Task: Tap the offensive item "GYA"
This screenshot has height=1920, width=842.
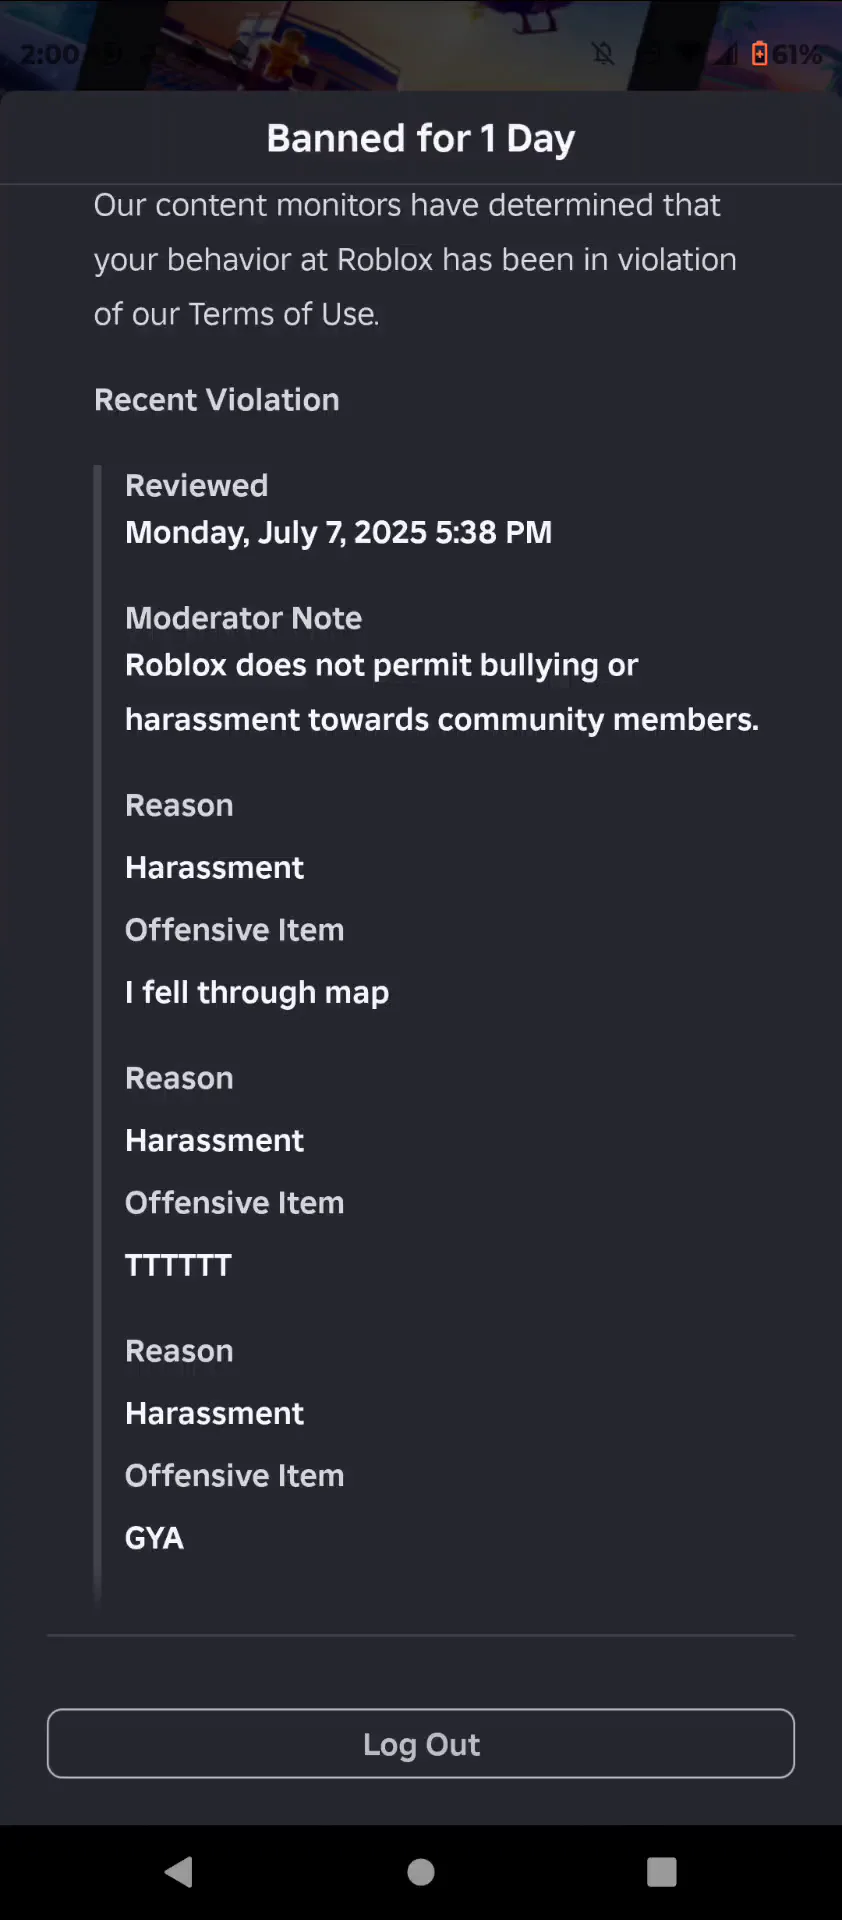Action: coord(154,1538)
